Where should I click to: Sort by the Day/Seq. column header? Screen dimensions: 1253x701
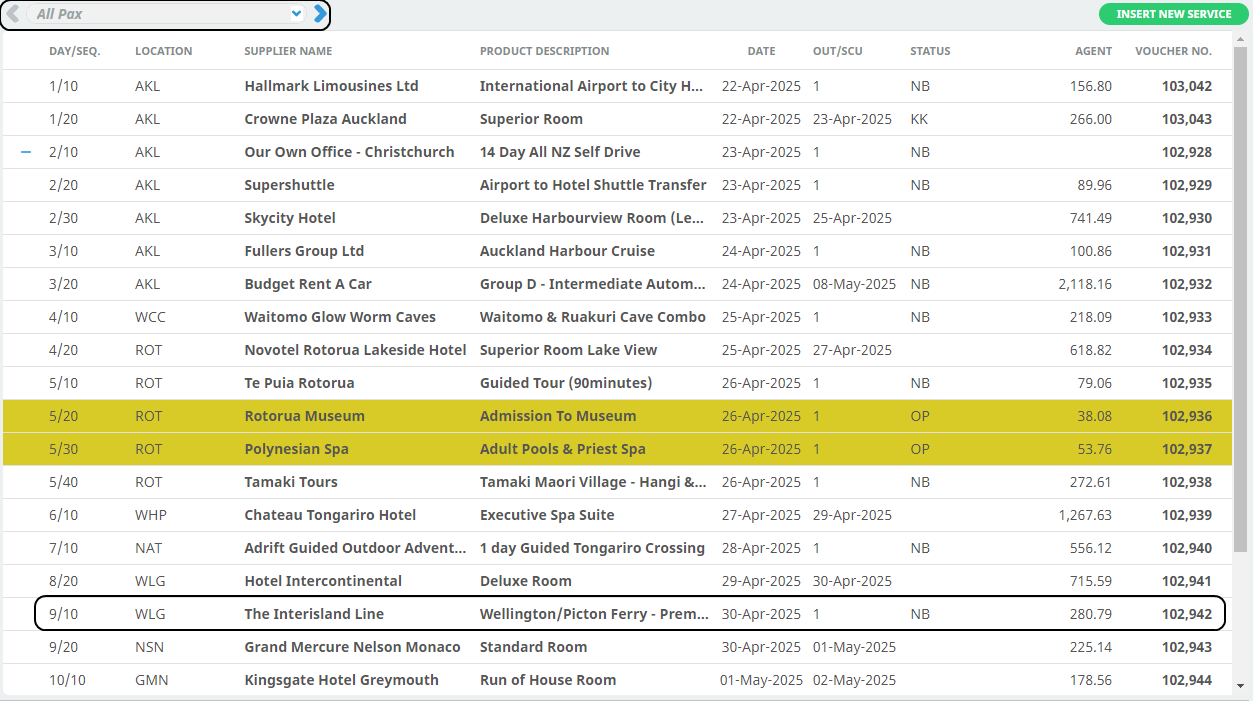point(74,51)
